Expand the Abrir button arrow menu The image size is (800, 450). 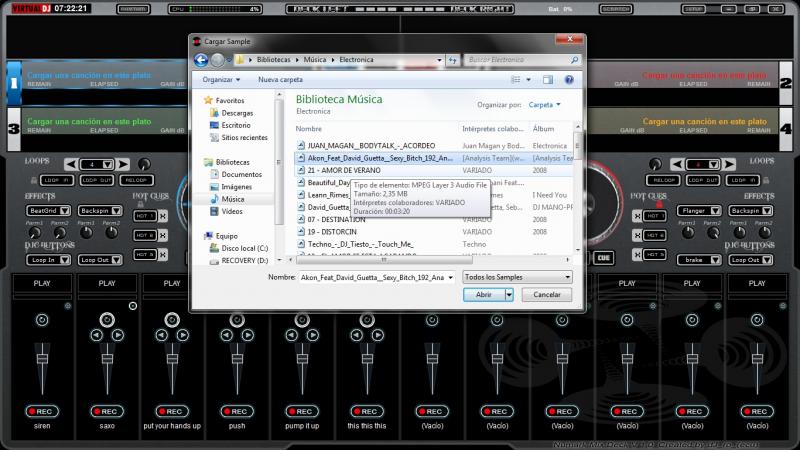click(509, 295)
